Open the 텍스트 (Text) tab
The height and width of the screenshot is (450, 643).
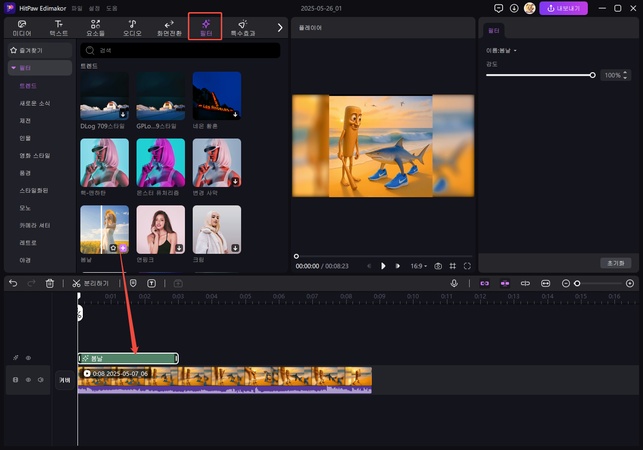(x=59, y=27)
